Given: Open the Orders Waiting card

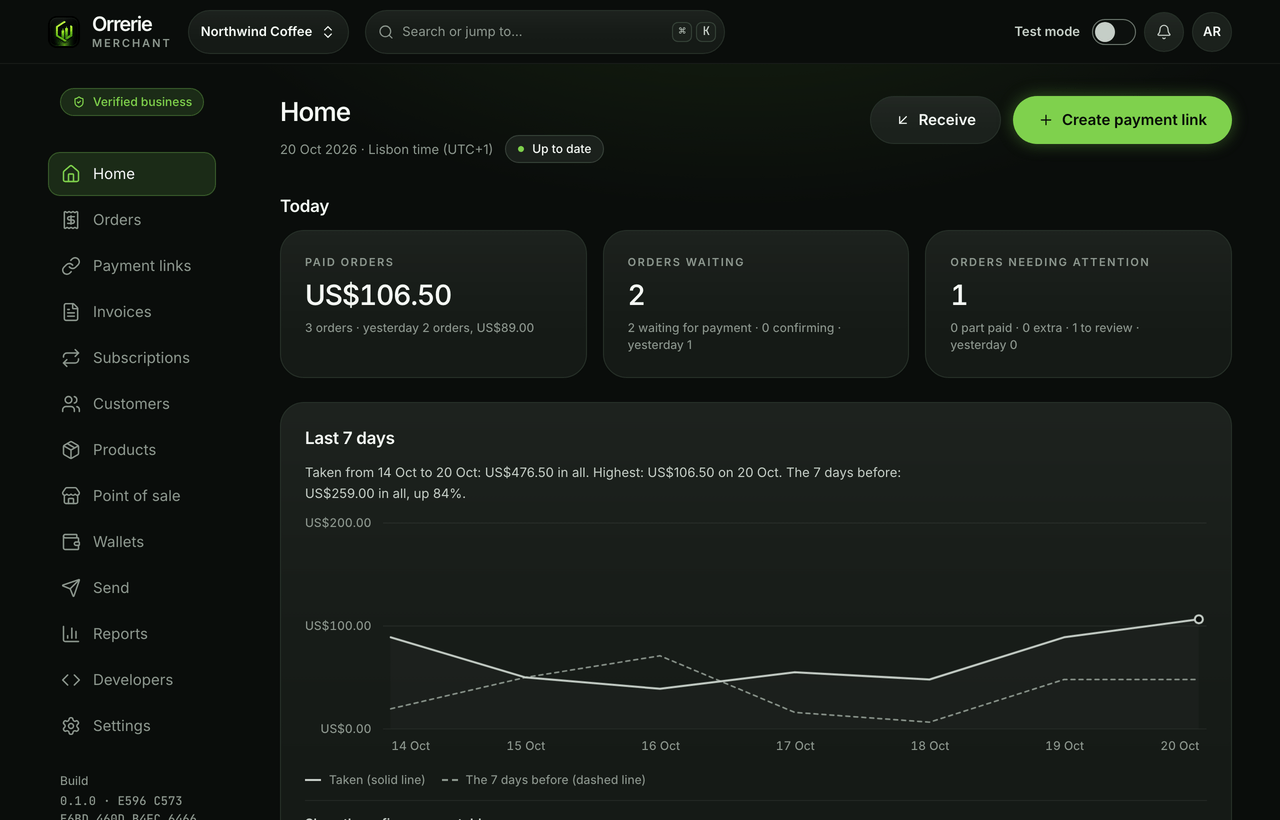Looking at the screenshot, I should [x=756, y=304].
